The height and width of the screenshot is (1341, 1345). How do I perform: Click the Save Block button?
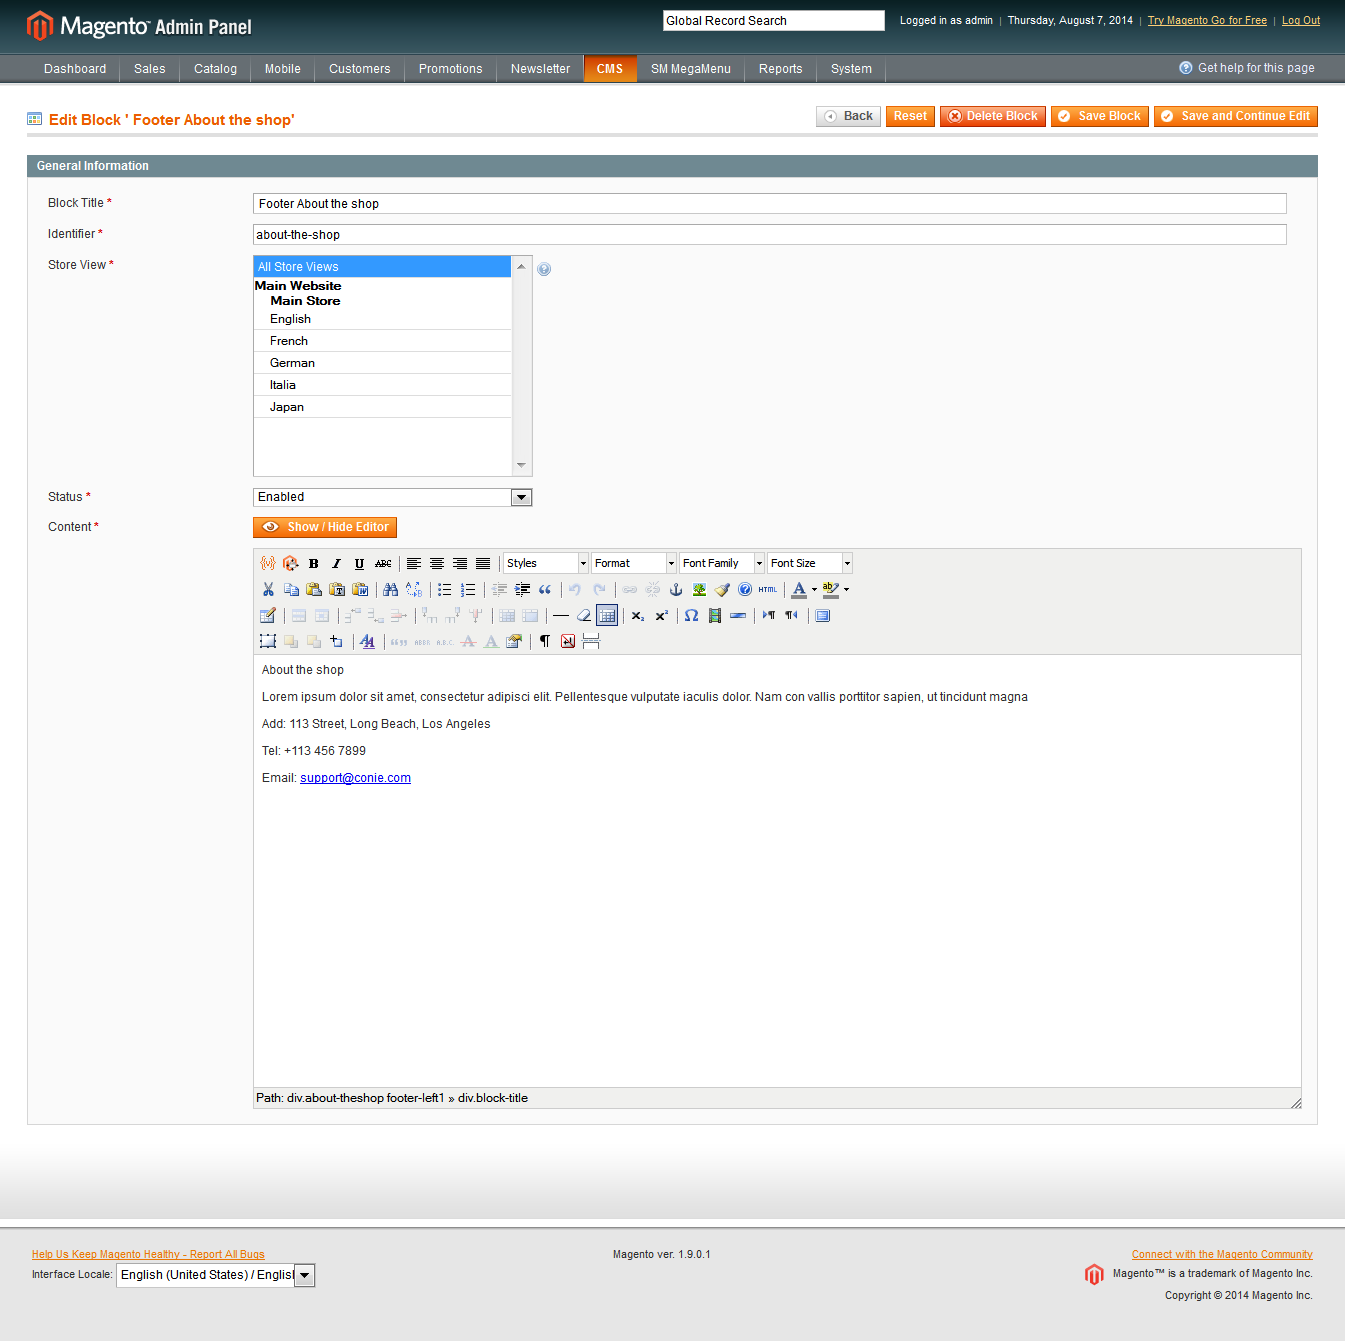(1100, 116)
